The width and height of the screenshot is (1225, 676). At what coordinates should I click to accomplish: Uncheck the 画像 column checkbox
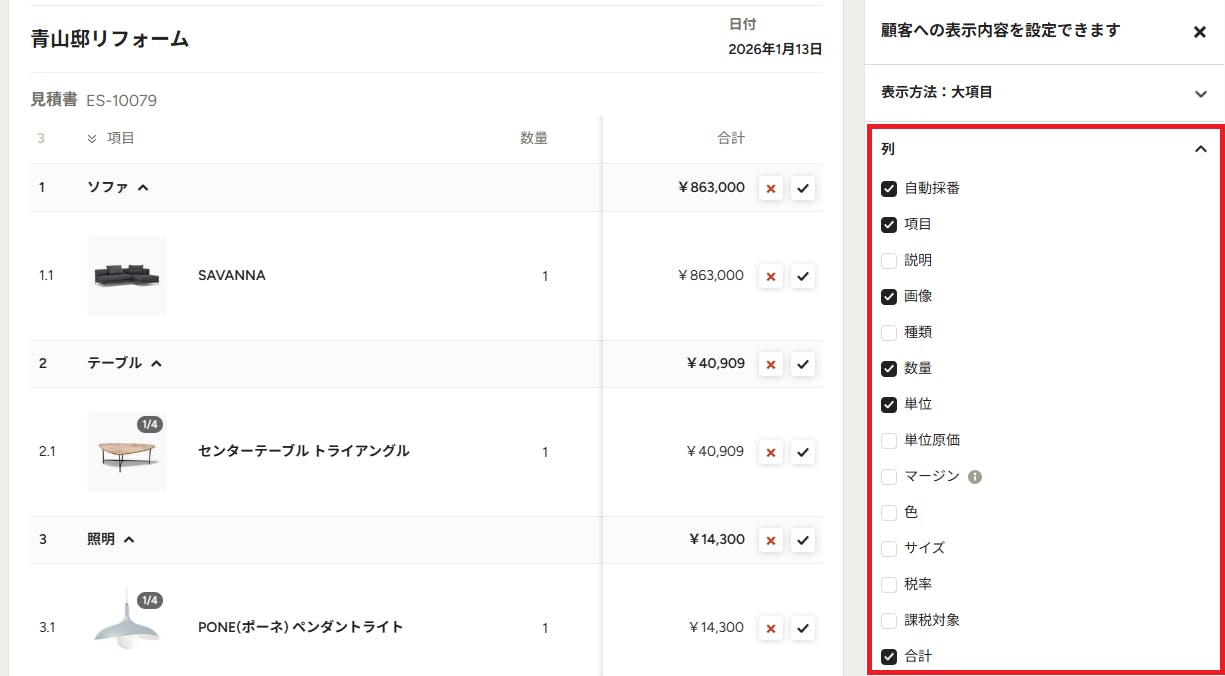889,296
